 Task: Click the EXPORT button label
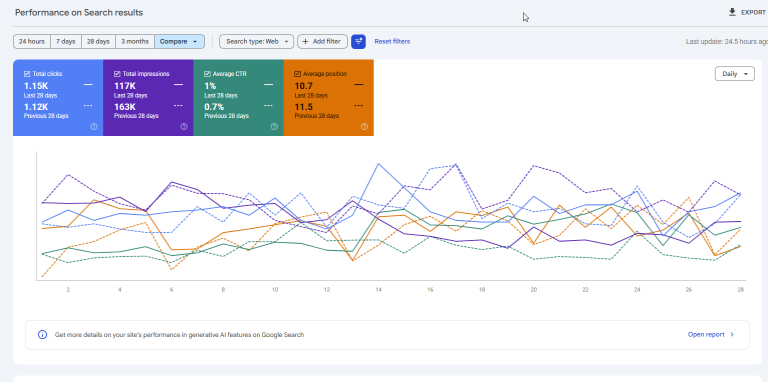(x=753, y=13)
